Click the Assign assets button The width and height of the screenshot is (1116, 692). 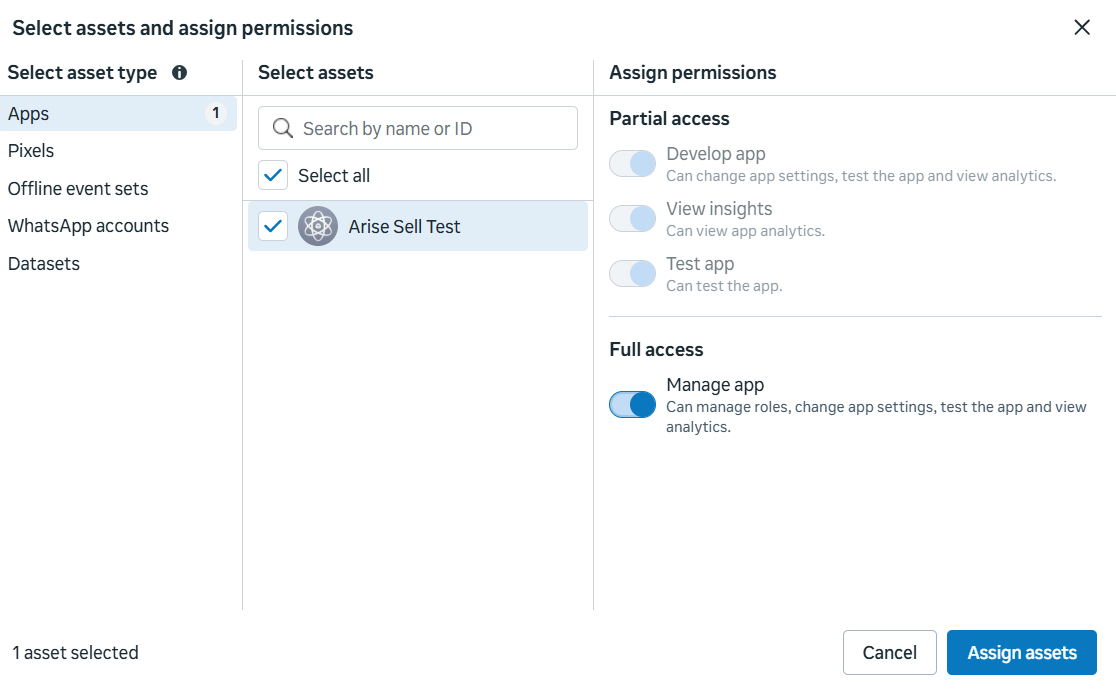[1021, 652]
